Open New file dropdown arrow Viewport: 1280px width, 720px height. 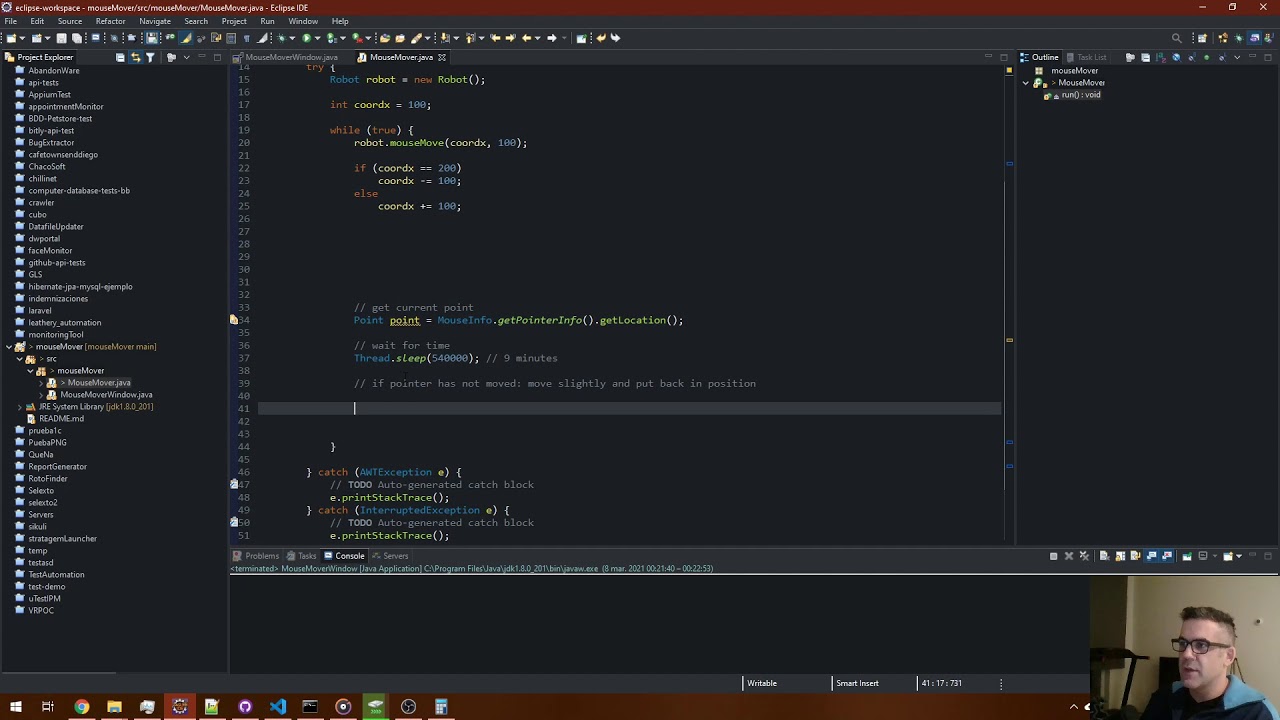pyautogui.click(x=22, y=38)
